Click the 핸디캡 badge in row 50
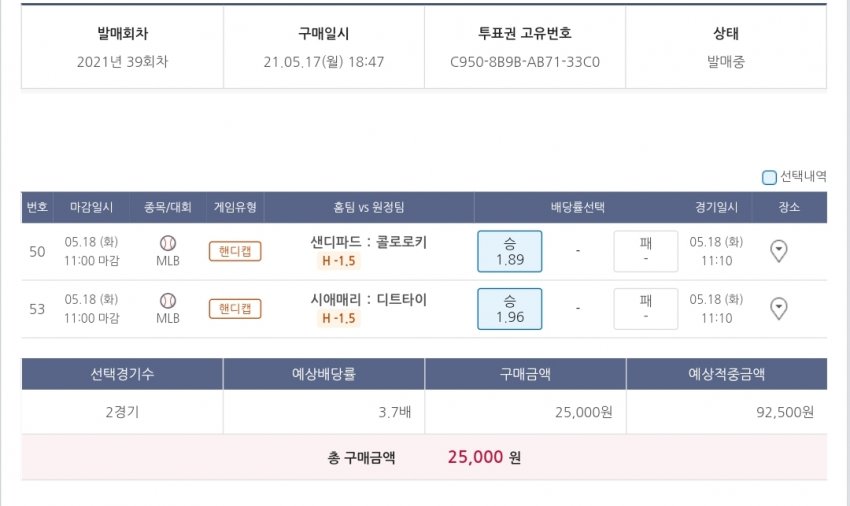 235,251
